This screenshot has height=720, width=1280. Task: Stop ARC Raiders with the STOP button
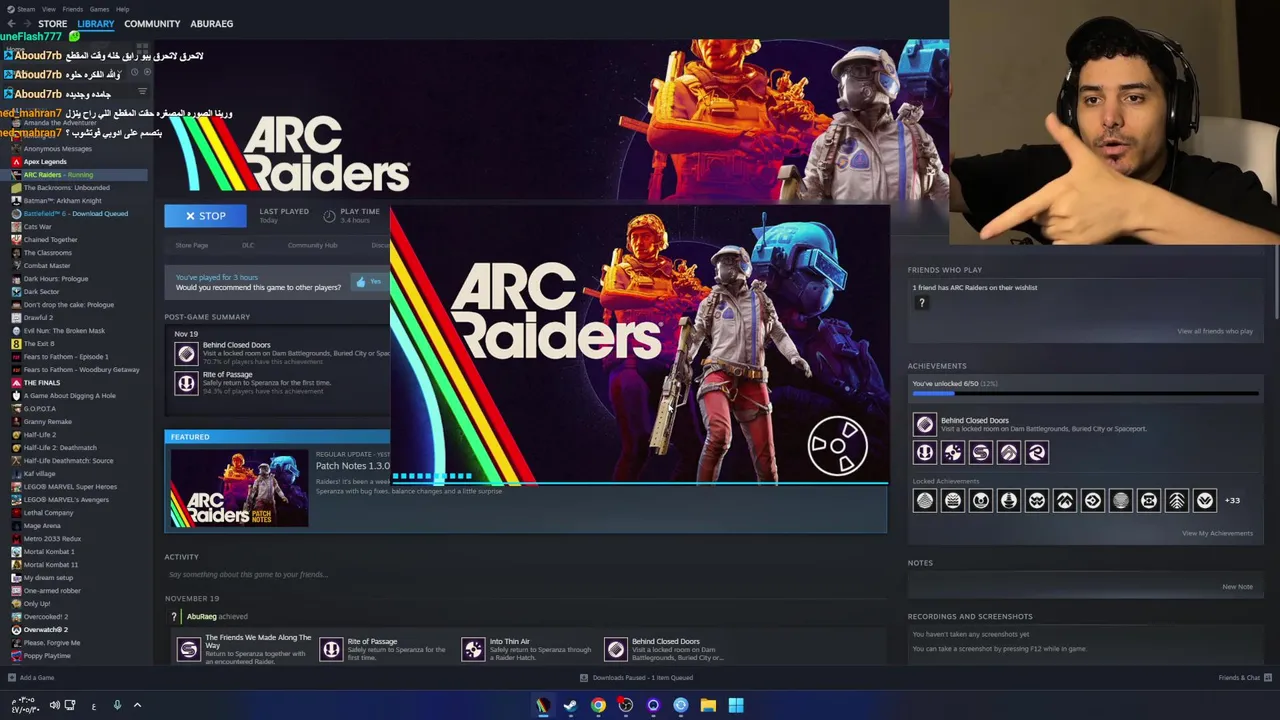click(x=205, y=216)
